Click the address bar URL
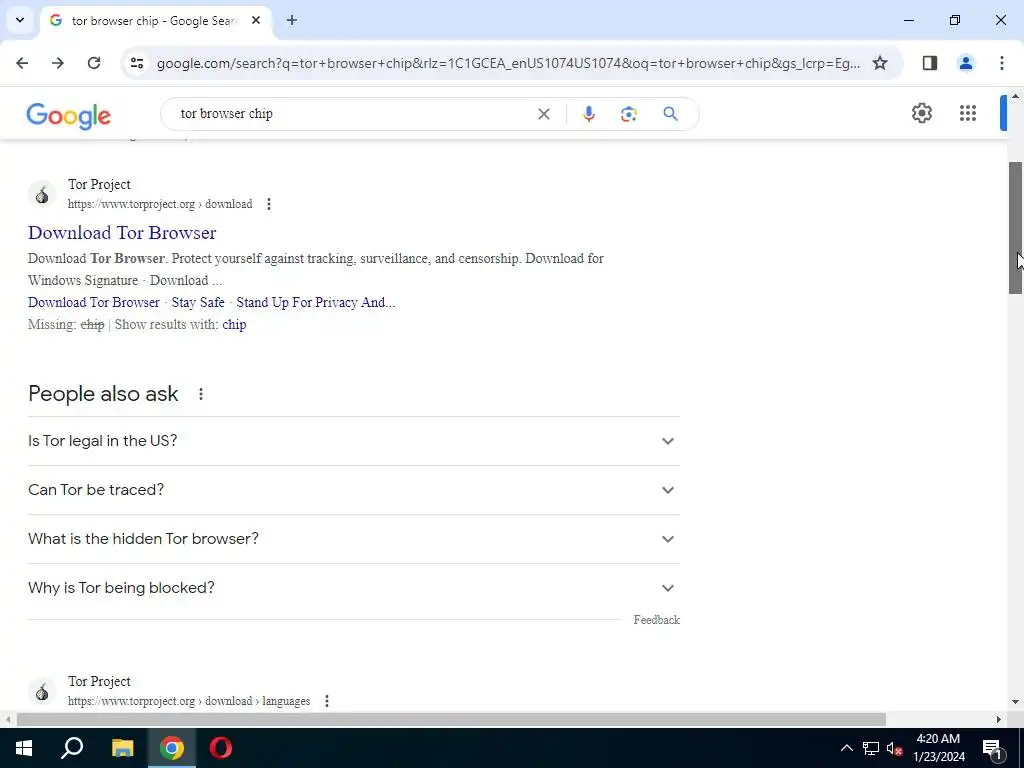Image resolution: width=1024 pixels, height=768 pixels. coord(508,63)
